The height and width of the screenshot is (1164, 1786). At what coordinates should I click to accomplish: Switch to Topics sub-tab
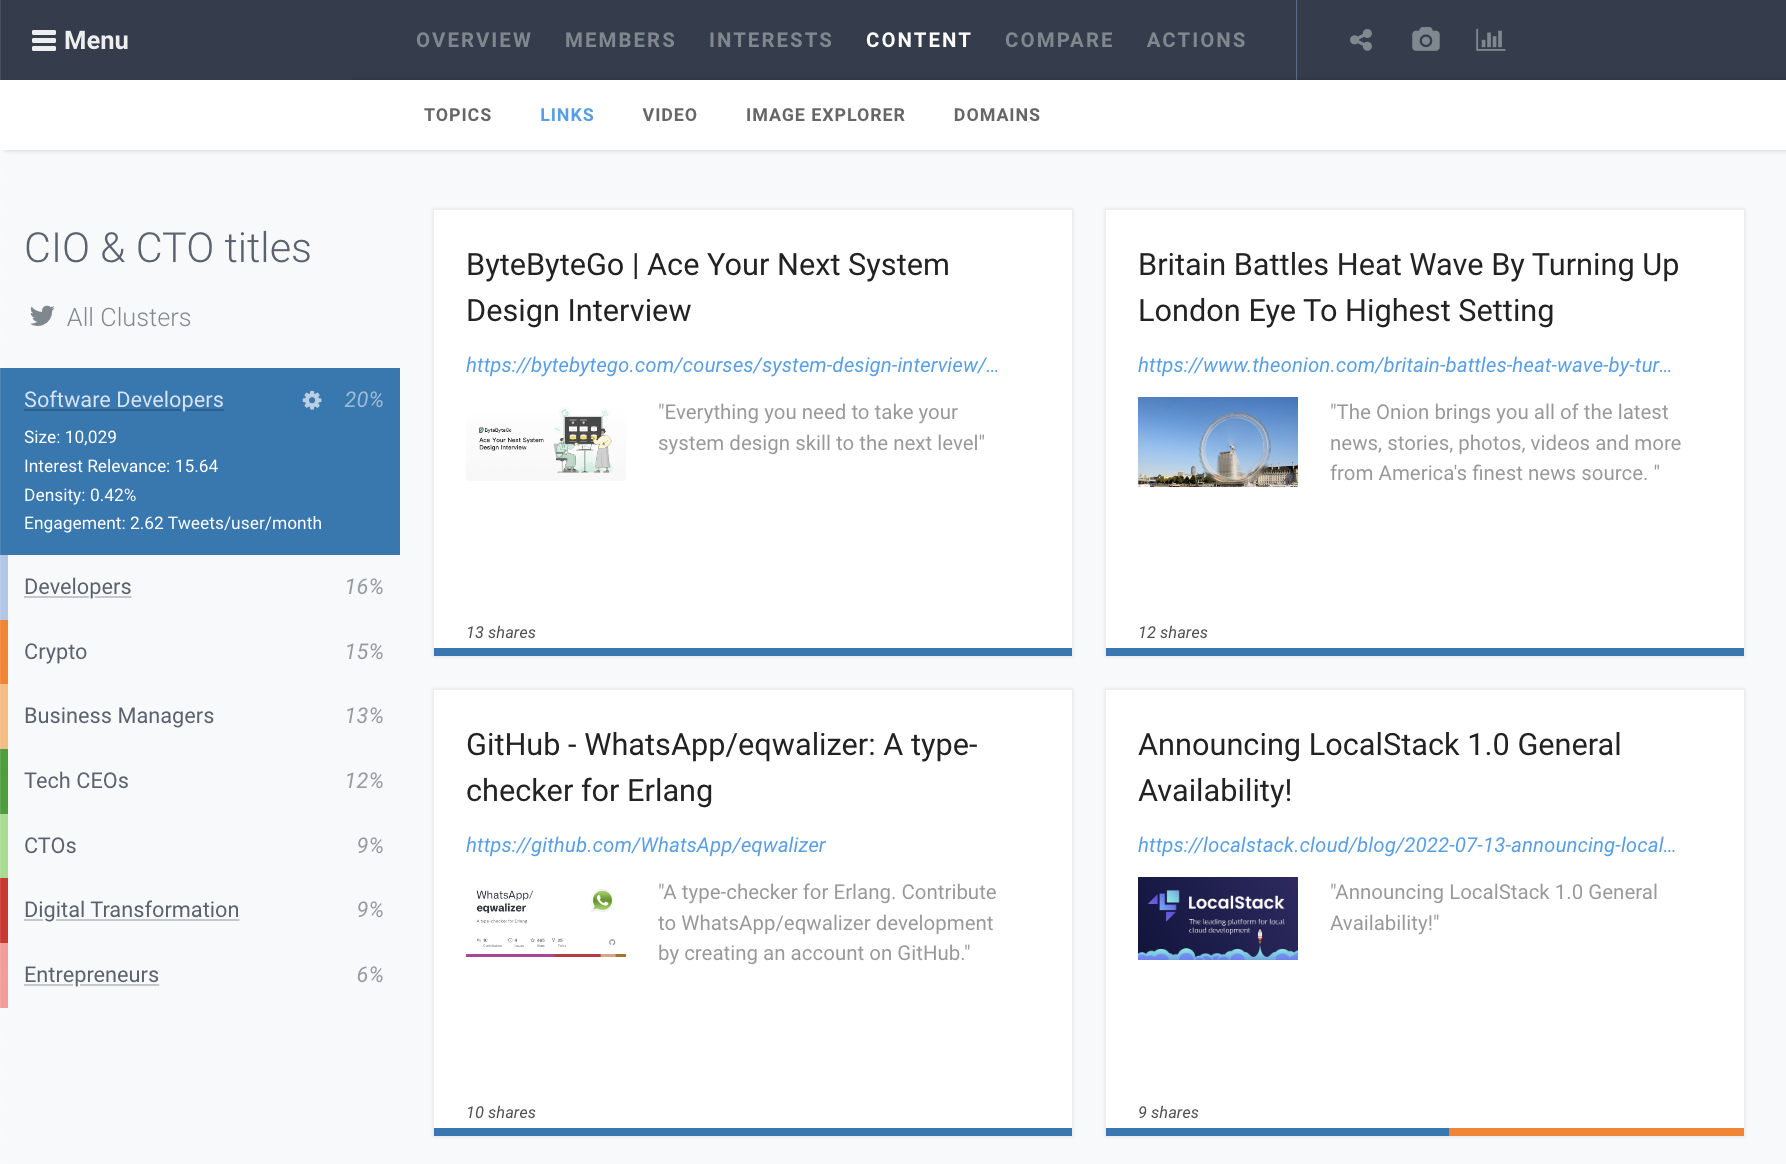coord(458,115)
